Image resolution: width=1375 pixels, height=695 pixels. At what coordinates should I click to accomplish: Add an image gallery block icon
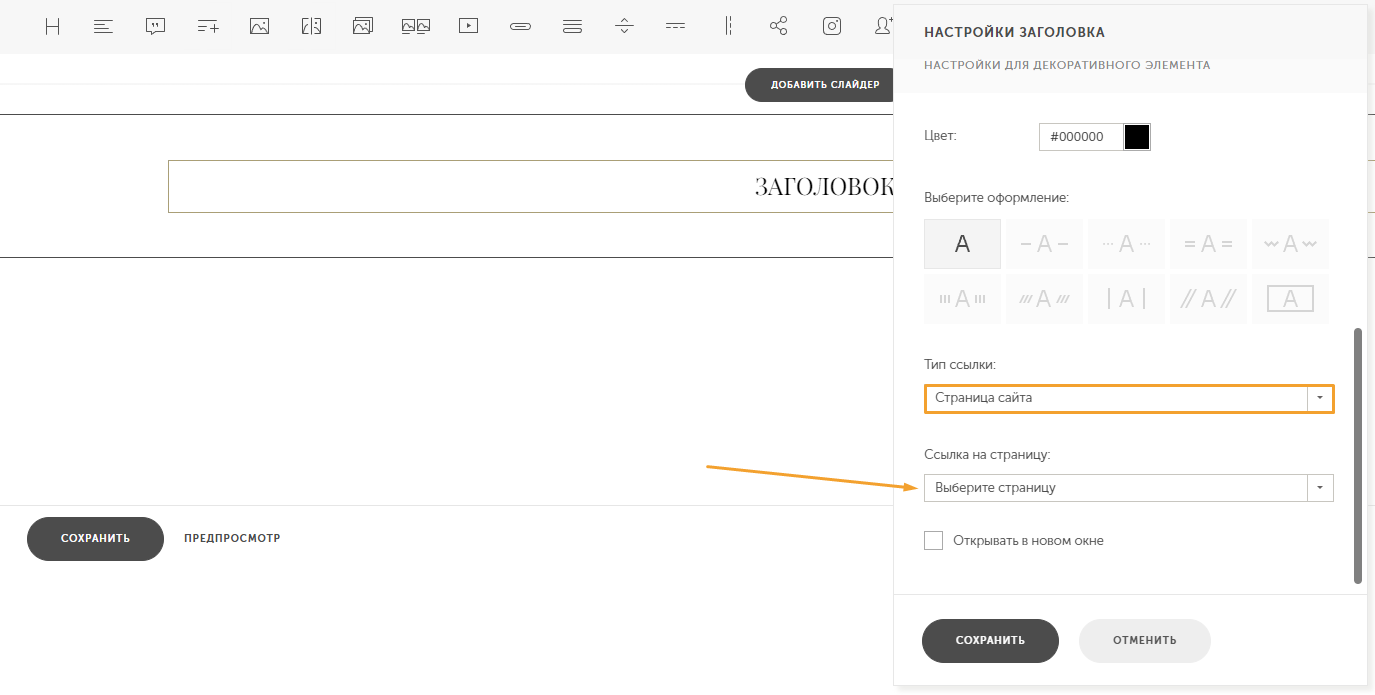click(x=363, y=27)
